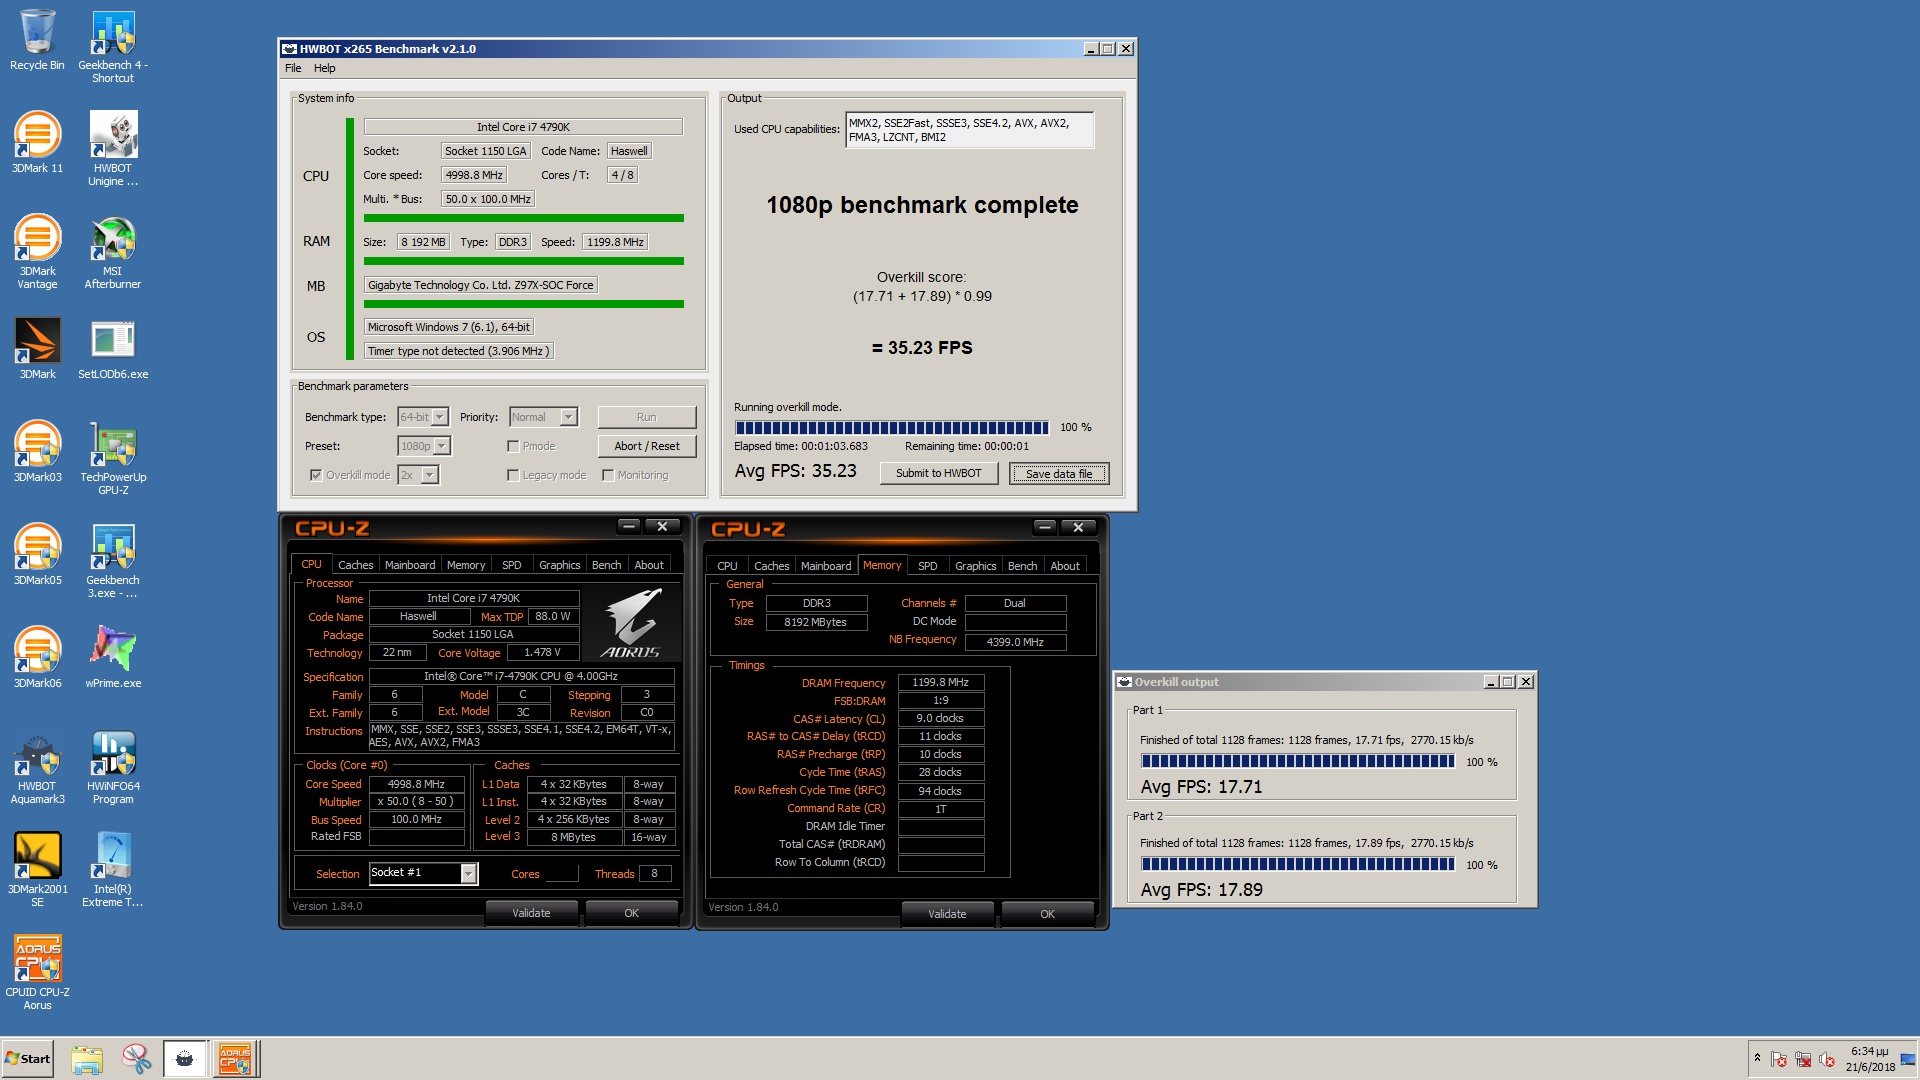Image resolution: width=1920 pixels, height=1080 pixels.
Task: Switch to Caches tab in left CPU-Z
Action: click(x=355, y=565)
